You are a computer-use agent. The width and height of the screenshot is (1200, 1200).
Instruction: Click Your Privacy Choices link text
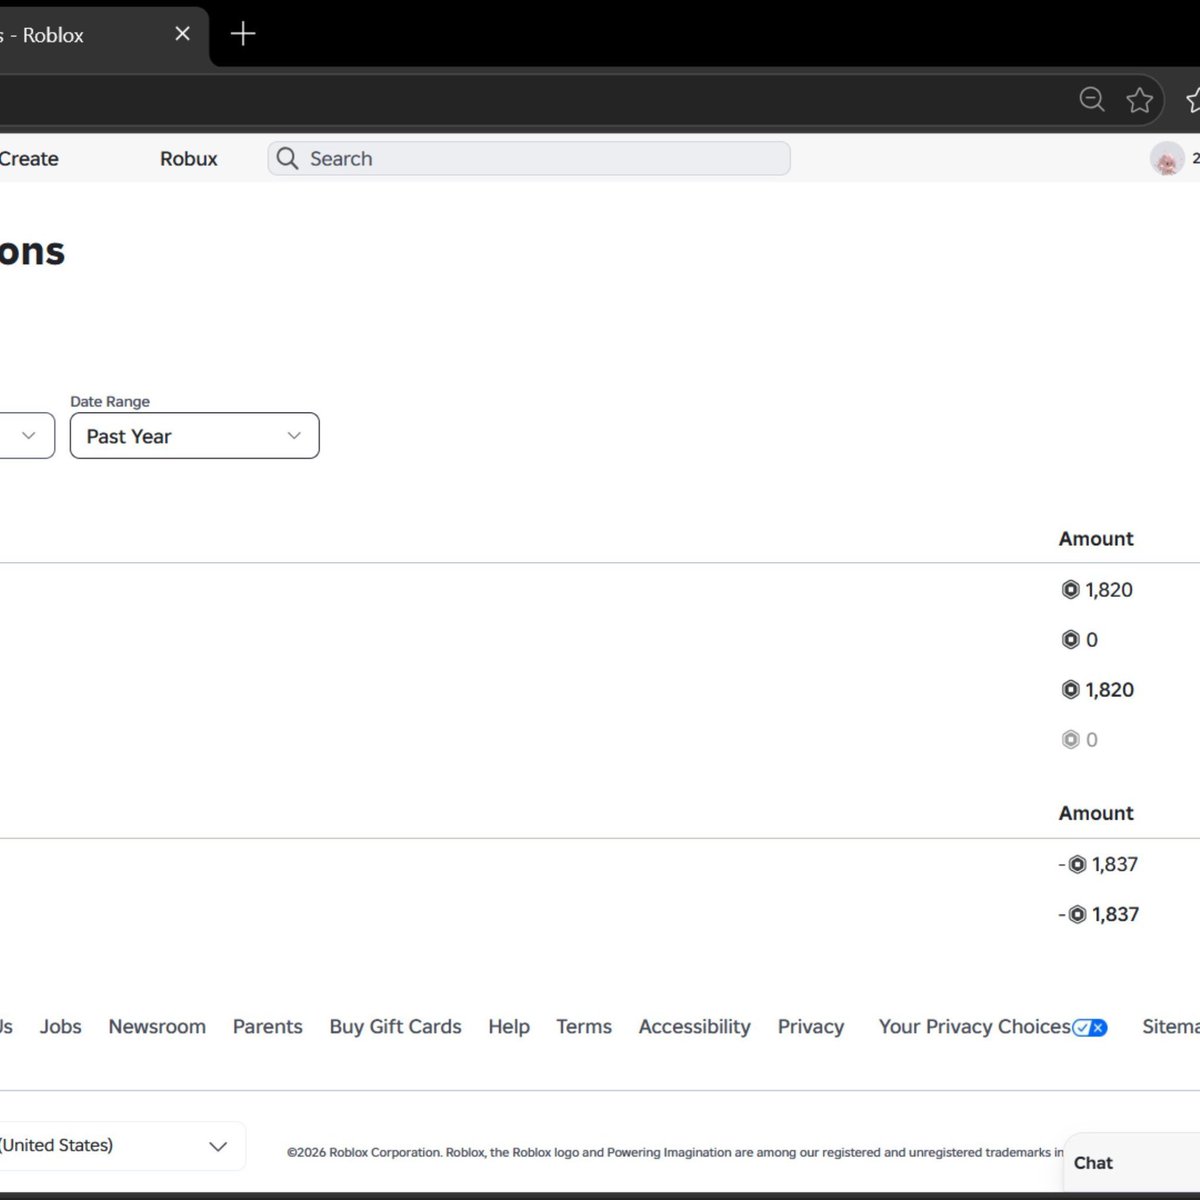975,1026
